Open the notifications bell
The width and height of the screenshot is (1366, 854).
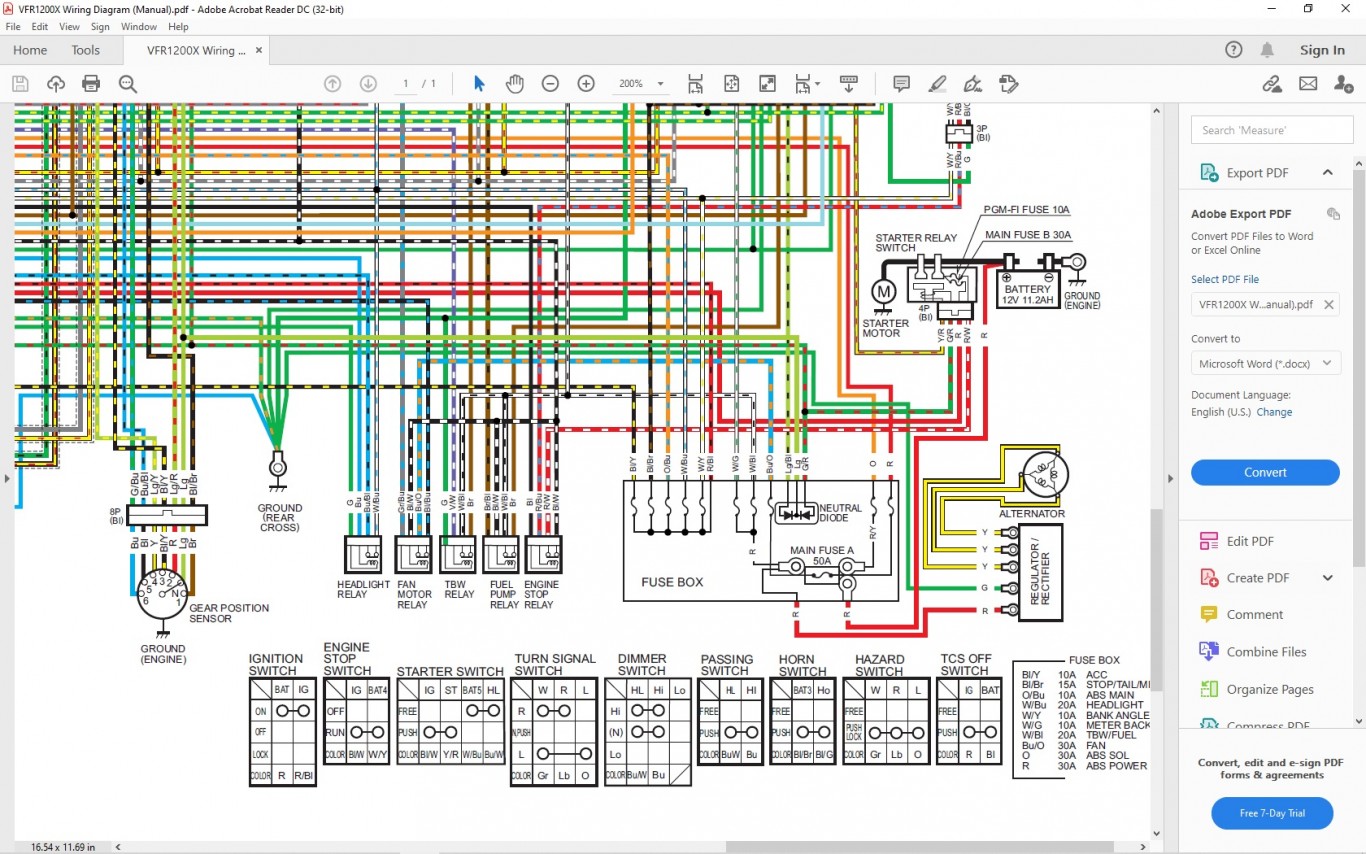click(x=1267, y=50)
